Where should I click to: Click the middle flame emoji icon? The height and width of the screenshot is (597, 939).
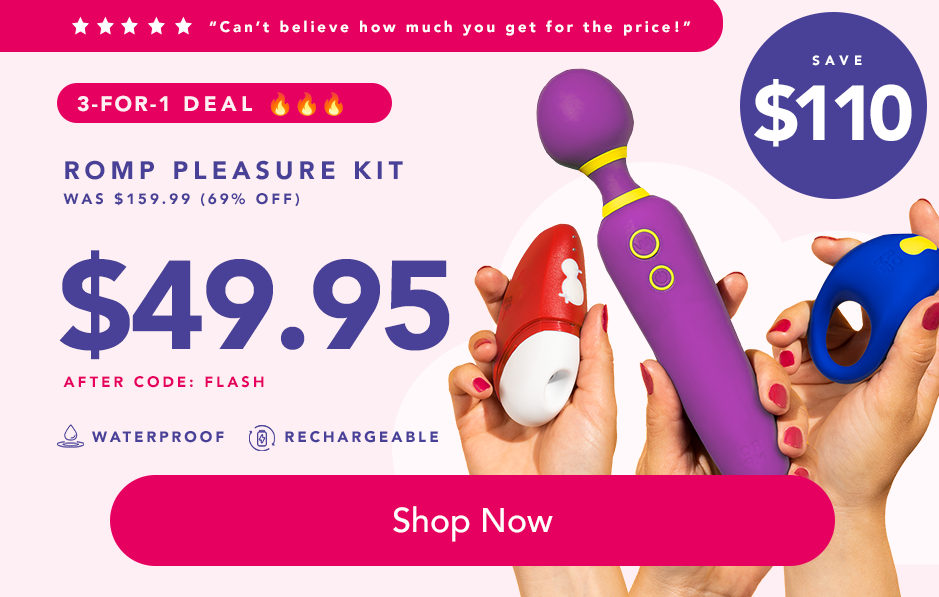click(x=307, y=104)
